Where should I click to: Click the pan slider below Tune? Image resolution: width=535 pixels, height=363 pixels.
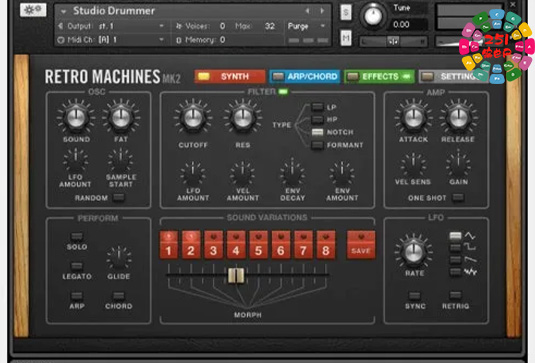[393, 42]
